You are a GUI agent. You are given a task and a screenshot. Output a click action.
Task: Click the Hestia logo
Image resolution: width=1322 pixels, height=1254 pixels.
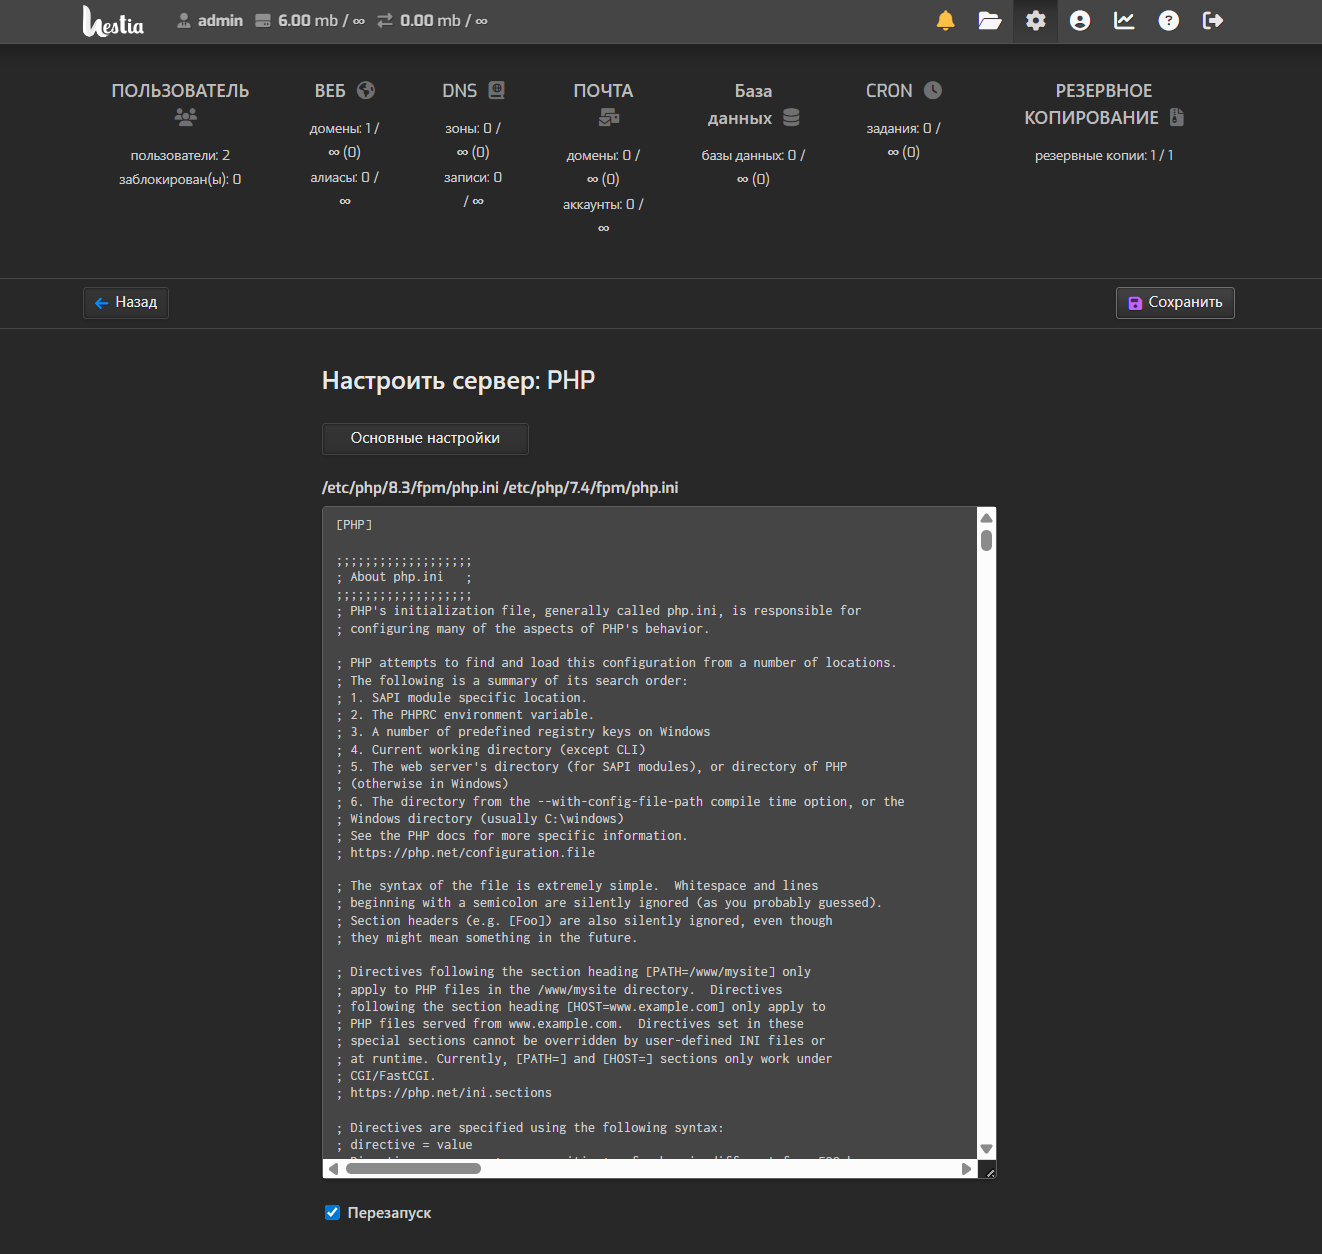[113, 21]
